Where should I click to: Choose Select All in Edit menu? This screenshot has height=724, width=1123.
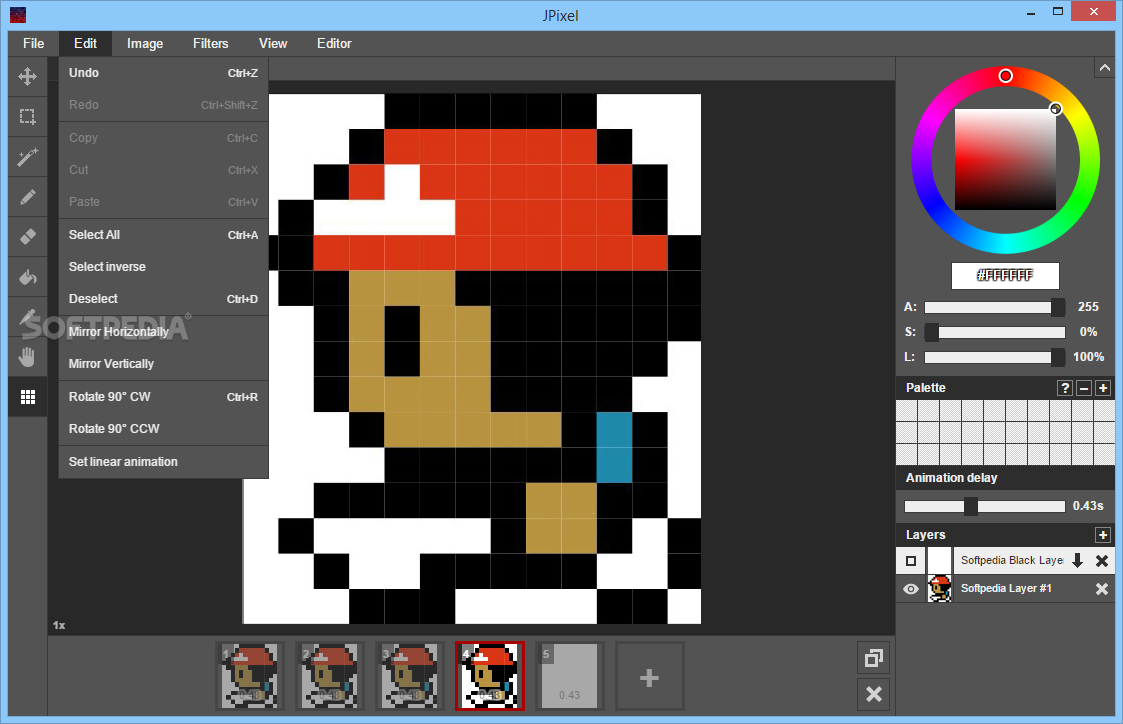(x=163, y=235)
